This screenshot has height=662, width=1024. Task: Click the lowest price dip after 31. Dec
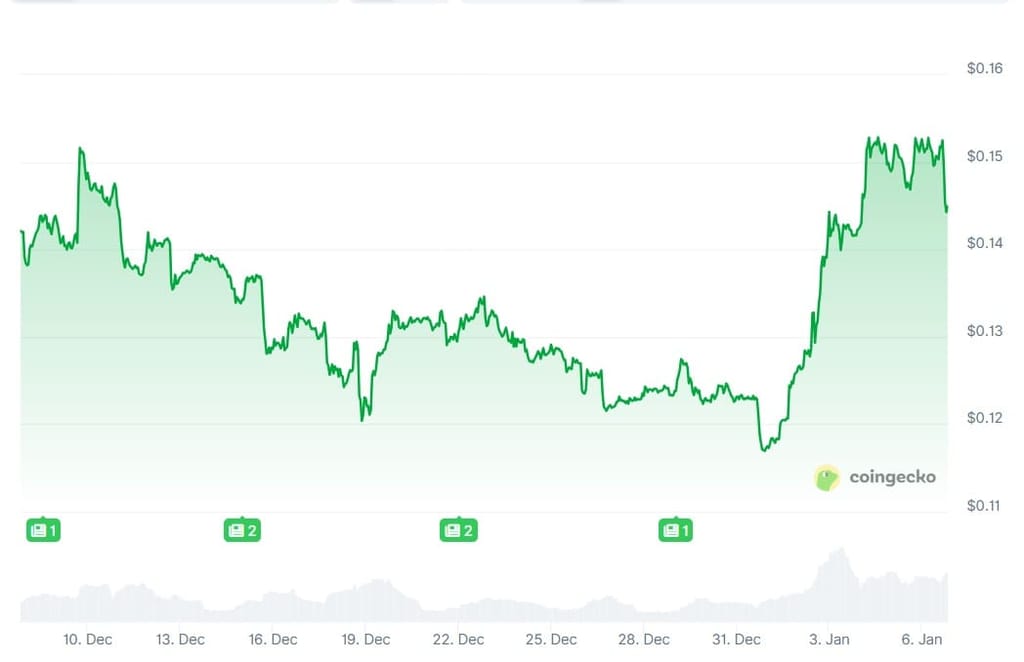point(764,449)
